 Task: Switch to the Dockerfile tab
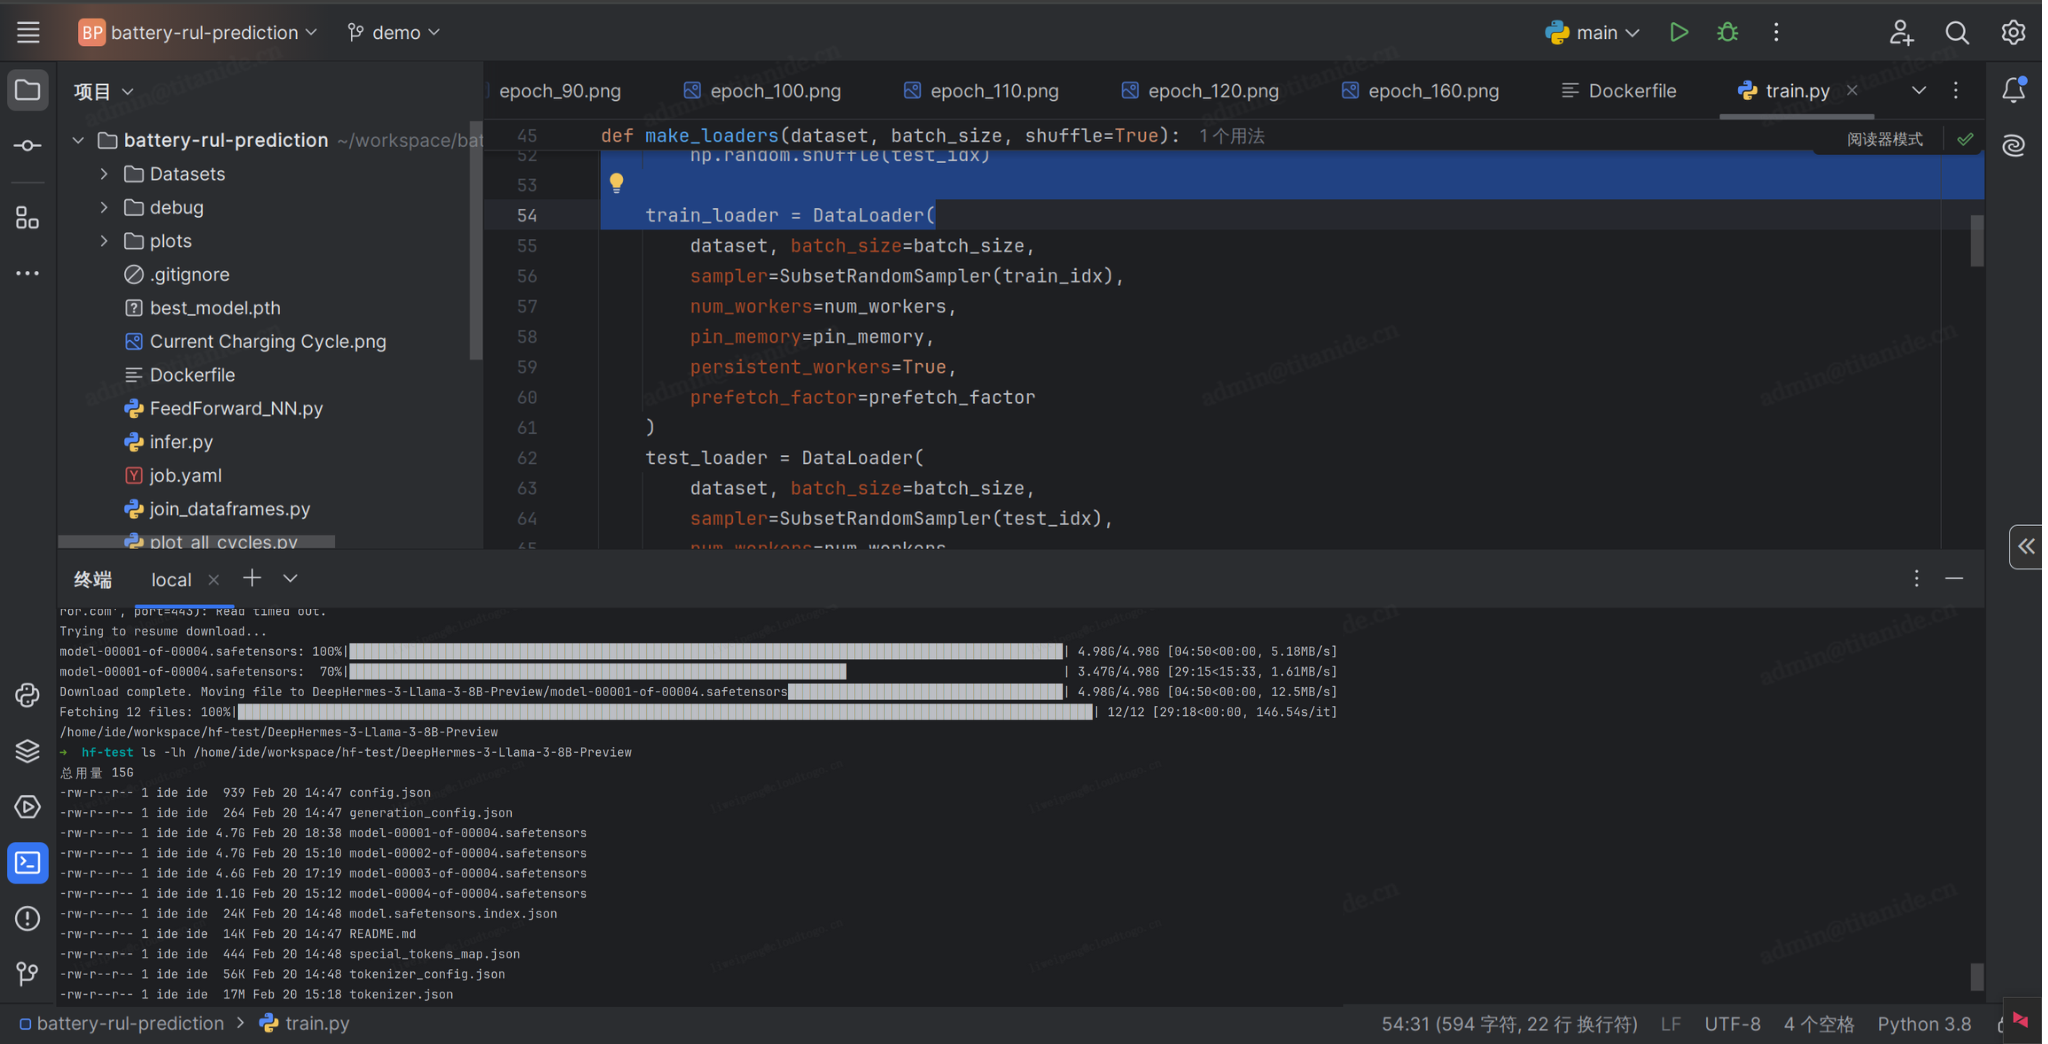point(1619,90)
